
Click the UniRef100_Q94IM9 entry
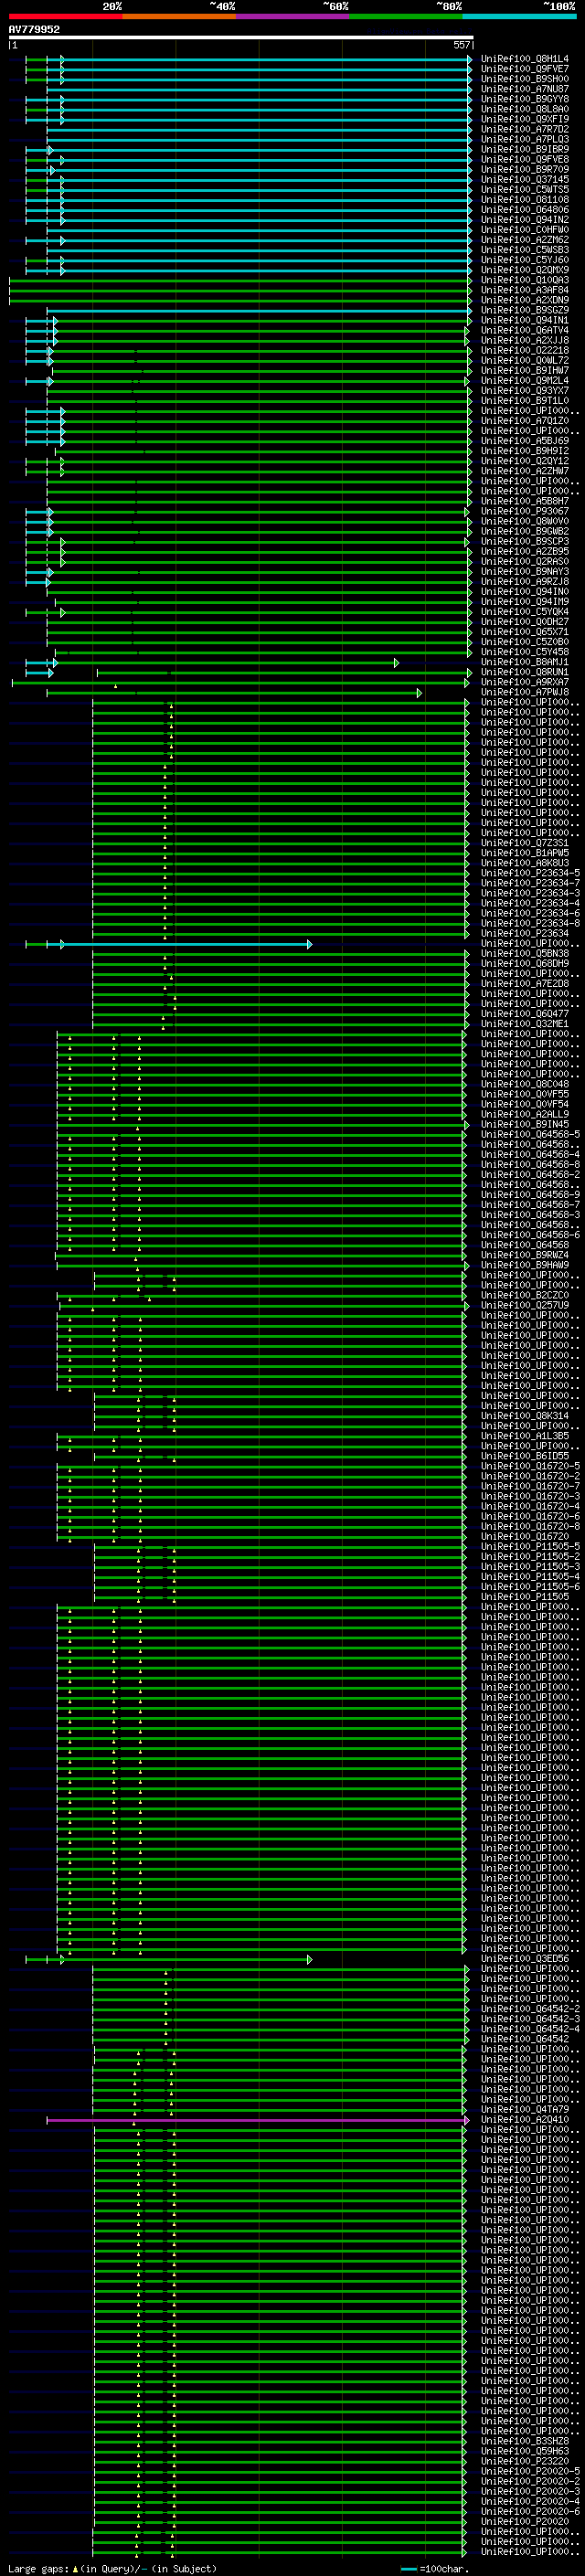[x=525, y=601]
